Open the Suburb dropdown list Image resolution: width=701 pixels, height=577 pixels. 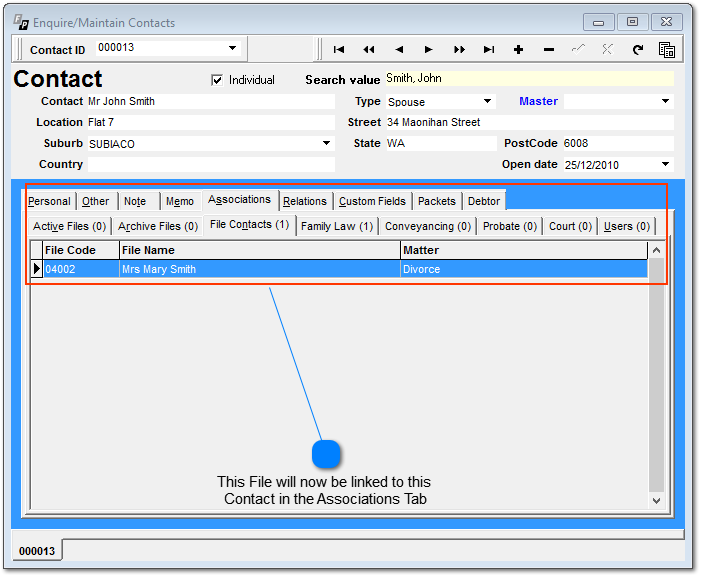[x=326, y=143]
